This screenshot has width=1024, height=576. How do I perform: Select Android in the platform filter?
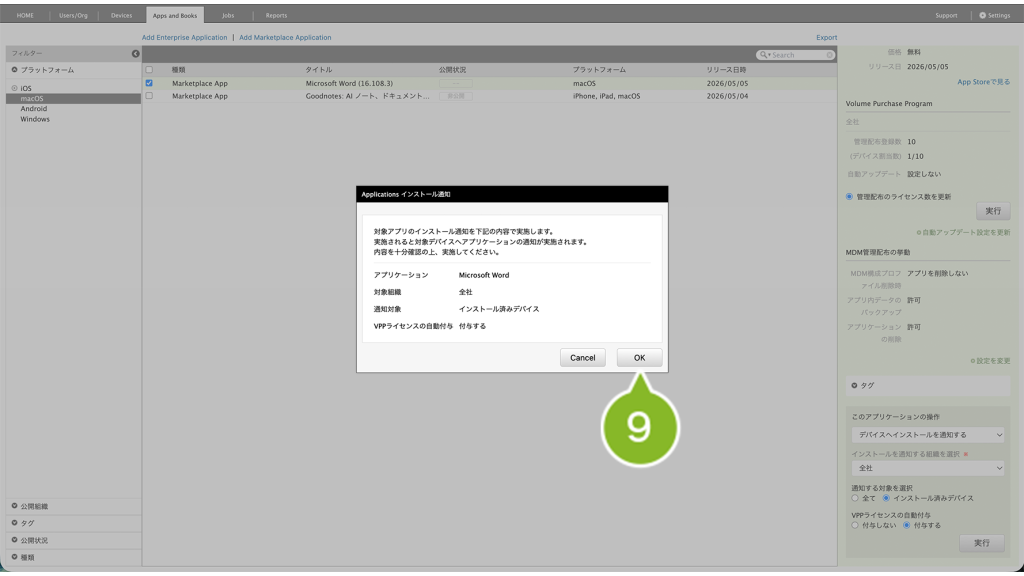pos(33,109)
